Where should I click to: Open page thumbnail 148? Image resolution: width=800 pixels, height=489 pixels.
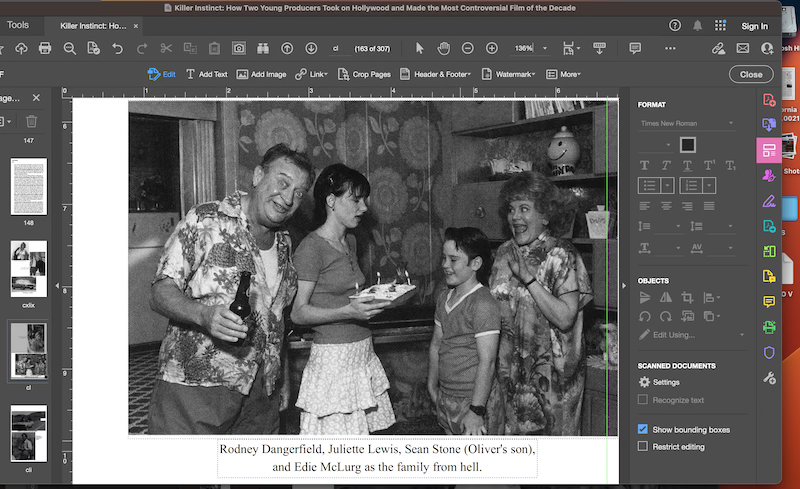click(29, 186)
